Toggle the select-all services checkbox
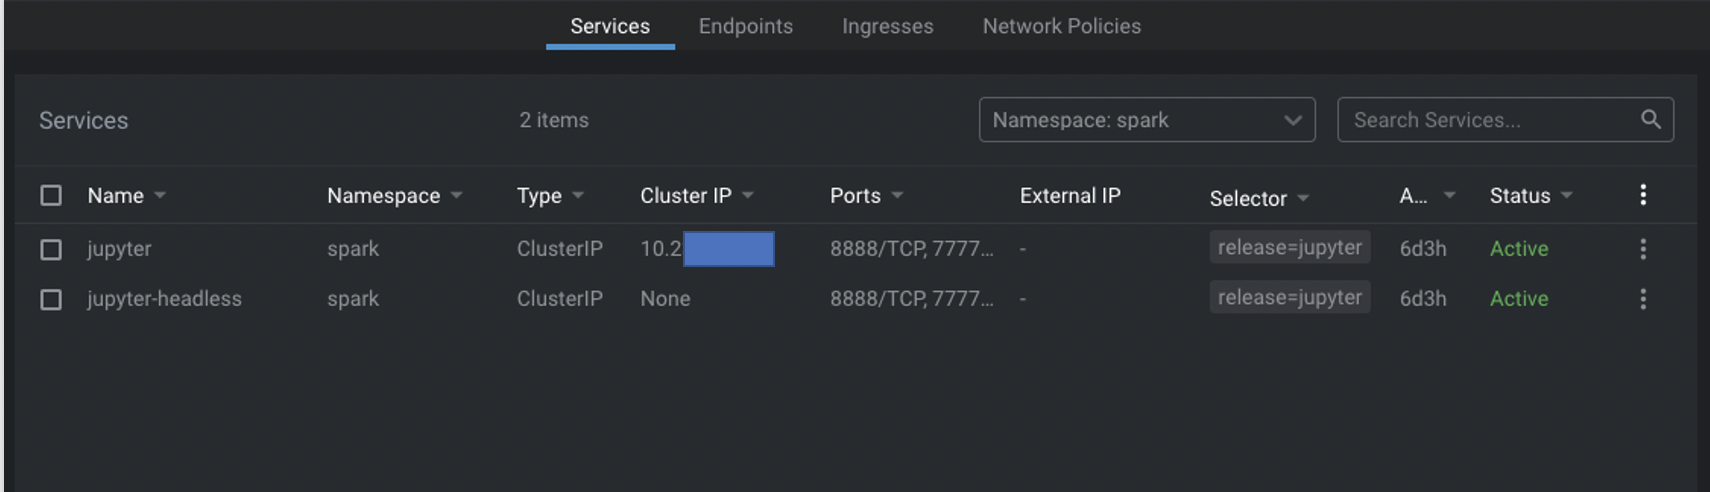The height and width of the screenshot is (492, 1710). tap(51, 195)
